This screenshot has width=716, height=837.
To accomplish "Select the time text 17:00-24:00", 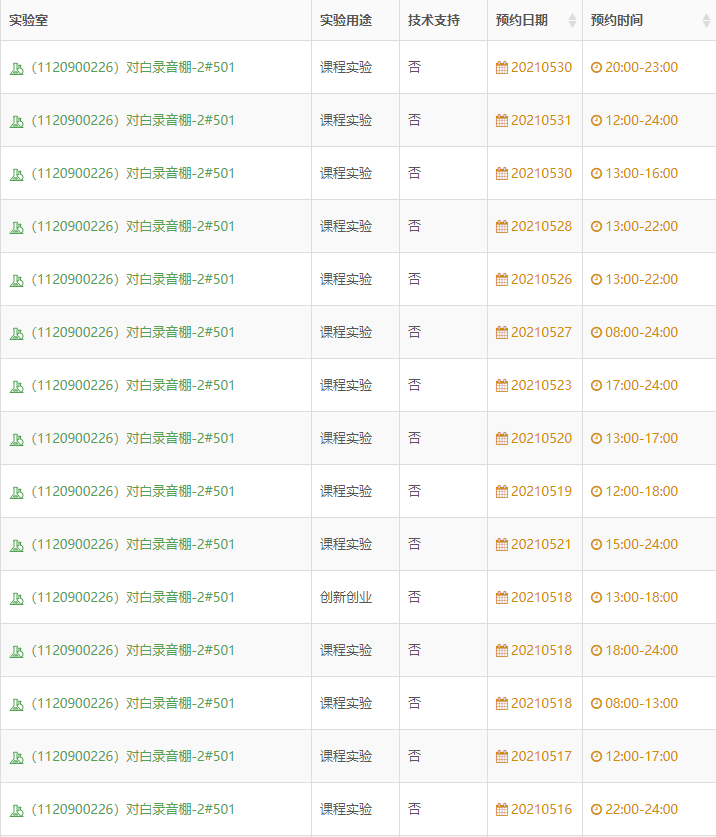I will [x=642, y=385].
